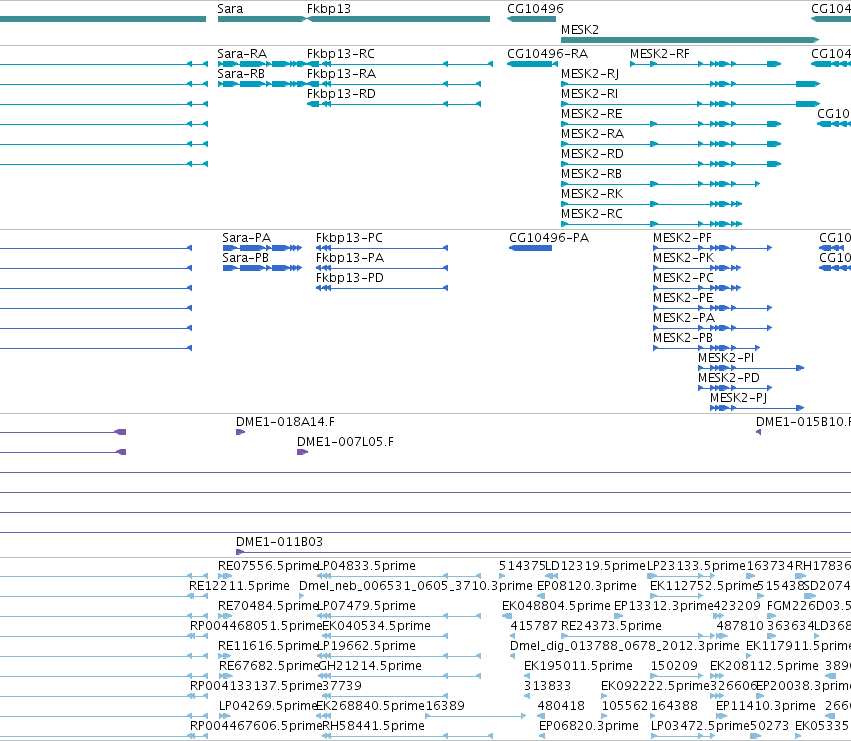Click the Fkbp13-PA protein label

[350, 258]
